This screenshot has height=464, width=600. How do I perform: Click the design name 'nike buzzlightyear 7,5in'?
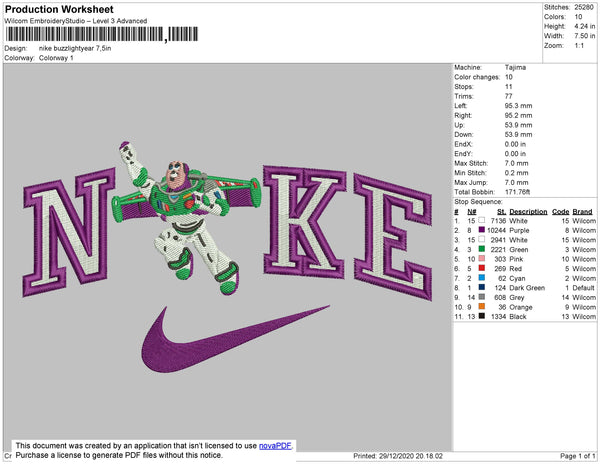pyautogui.click(x=75, y=49)
